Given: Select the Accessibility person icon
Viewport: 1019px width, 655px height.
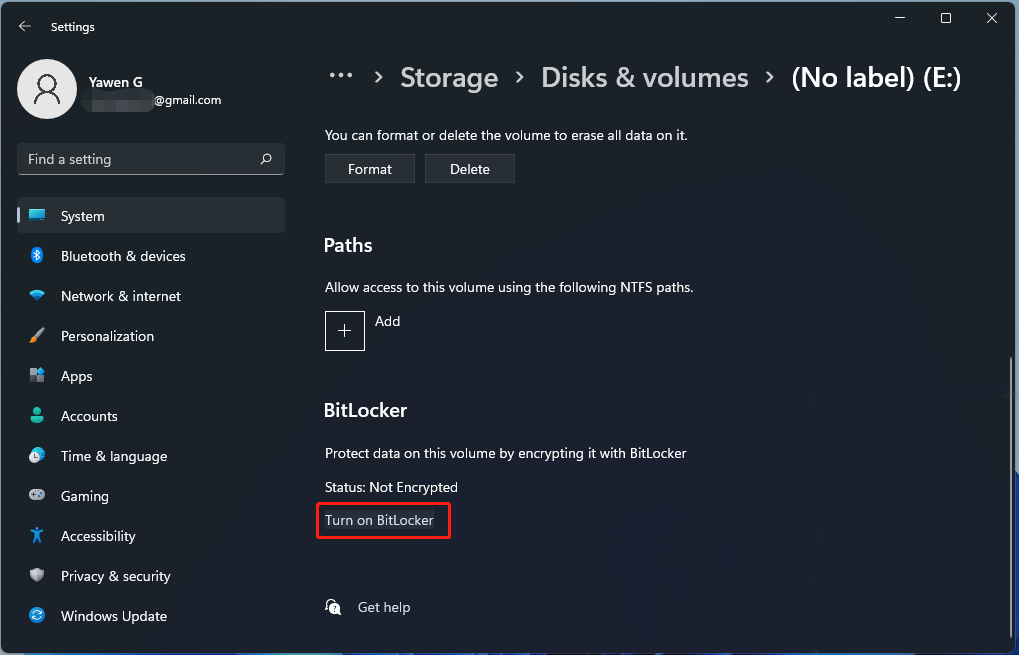Looking at the screenshot, I should [37, 536].
